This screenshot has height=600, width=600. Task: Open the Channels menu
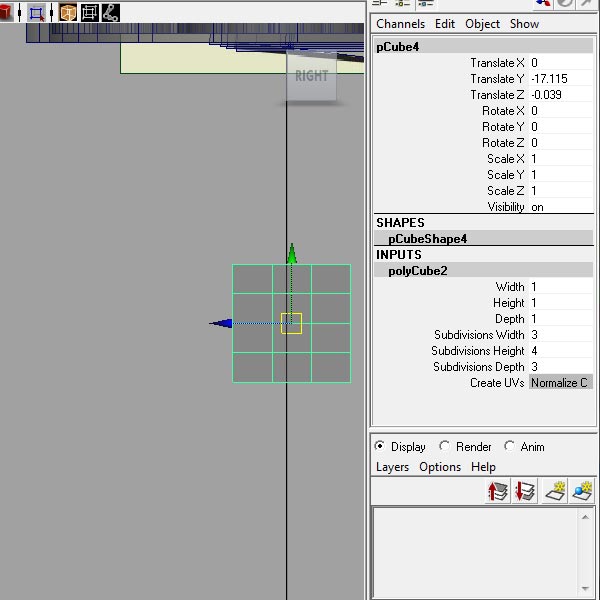tap(400, 24)
